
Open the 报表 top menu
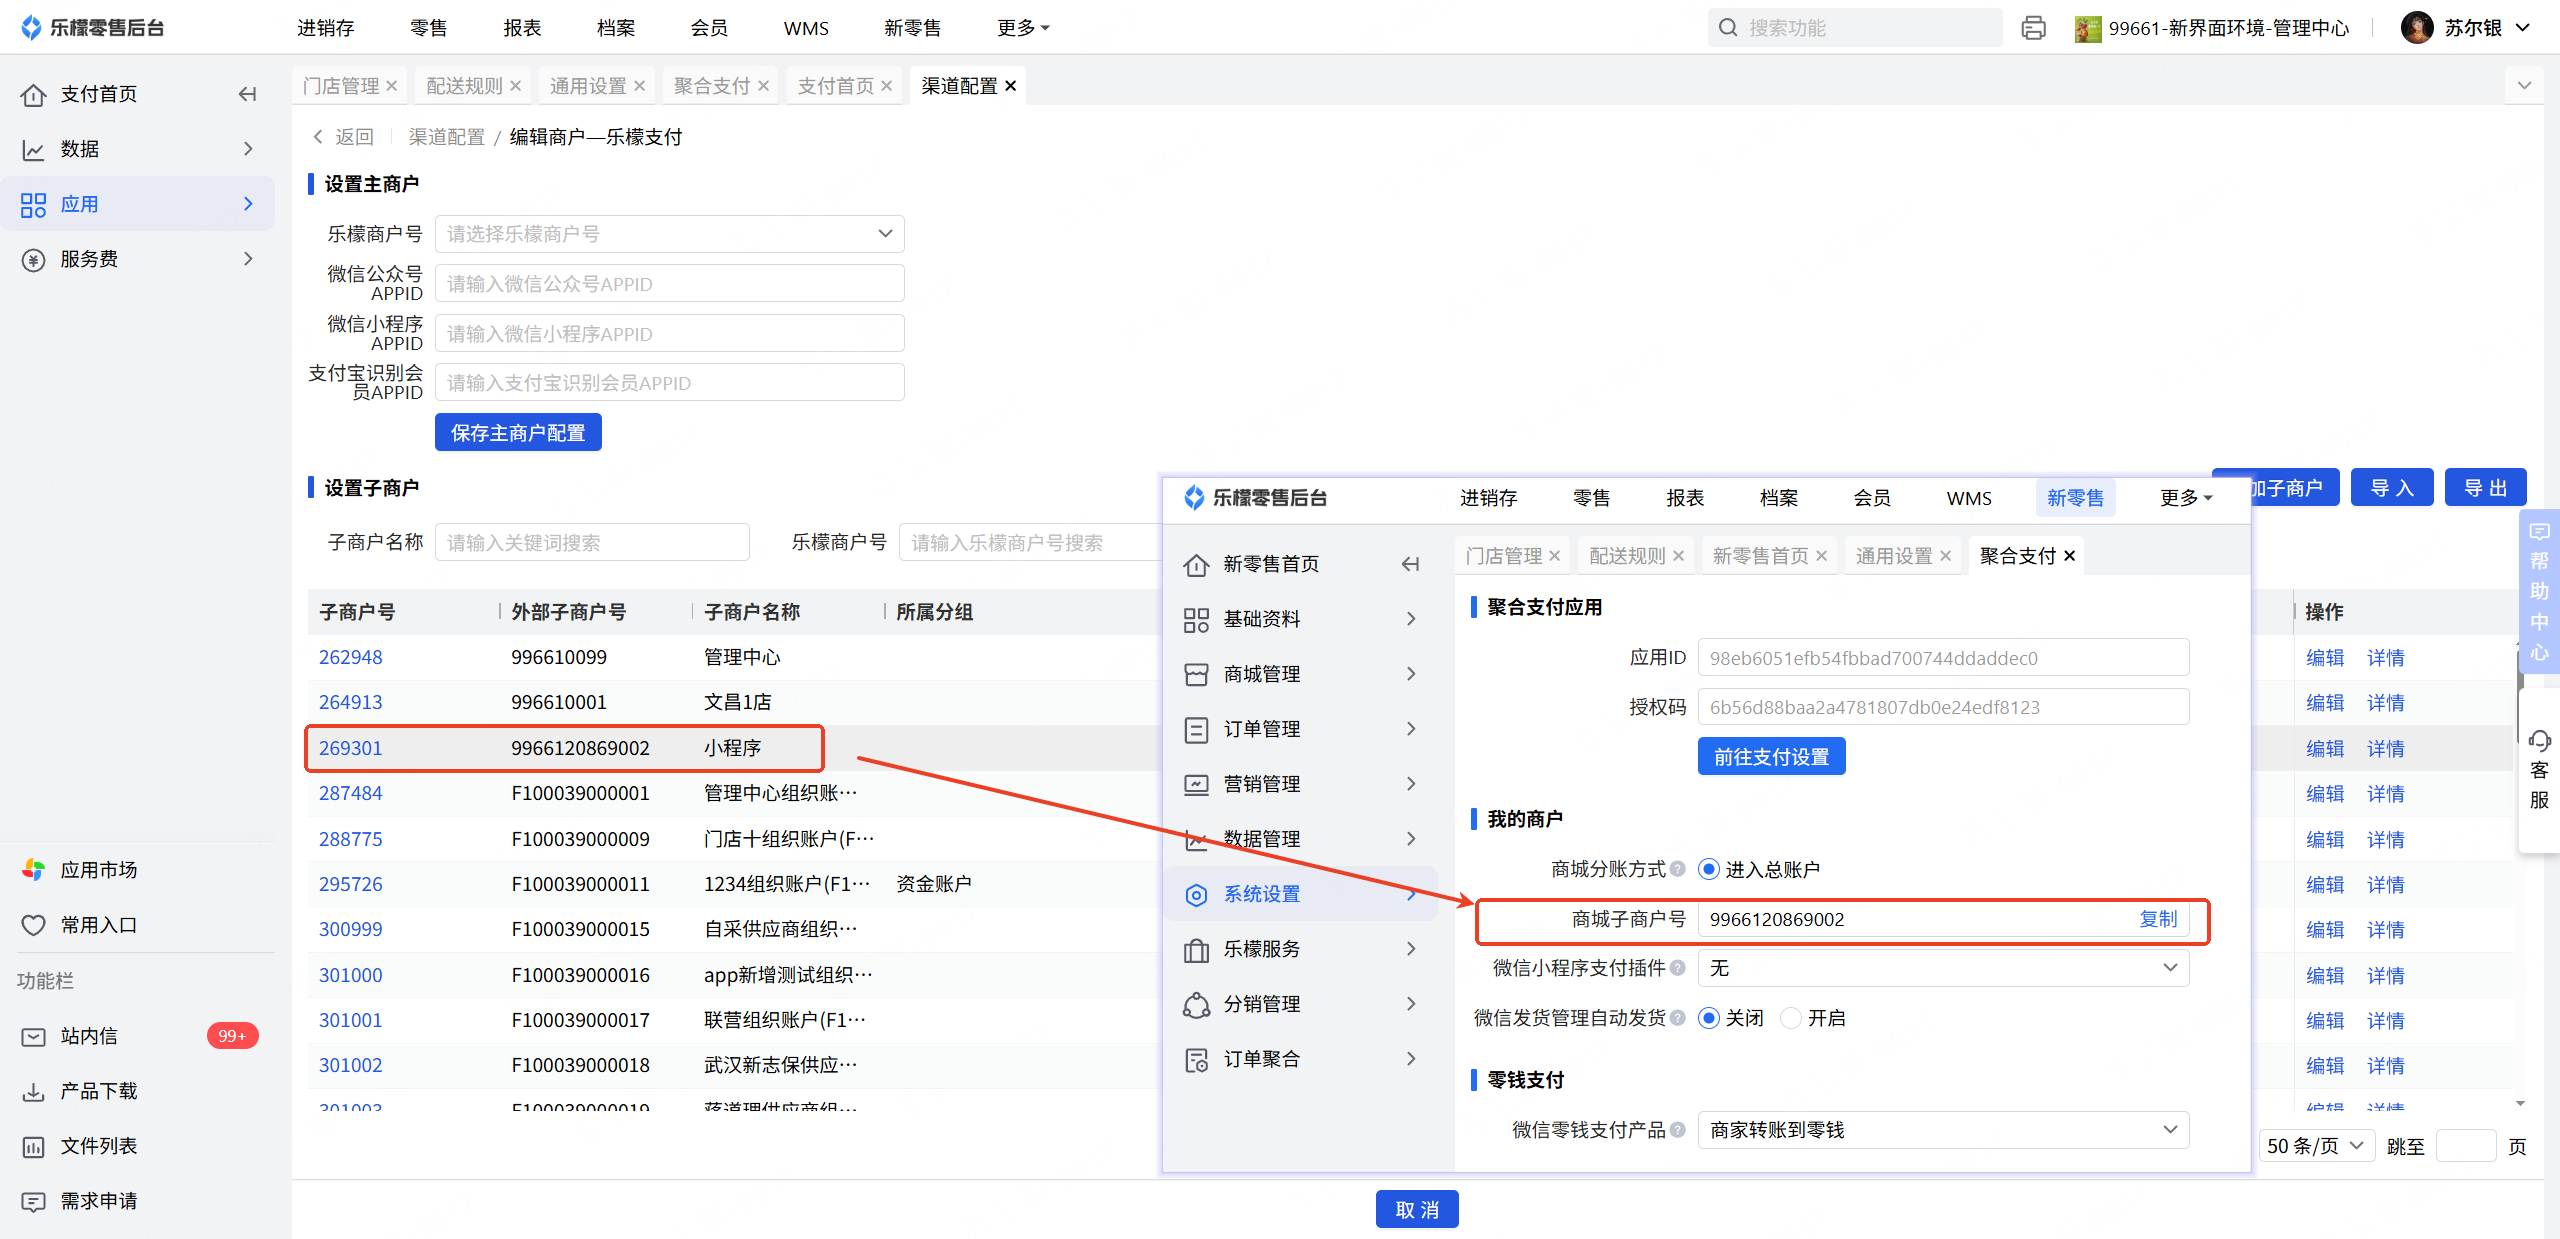(x=522, y=28)
